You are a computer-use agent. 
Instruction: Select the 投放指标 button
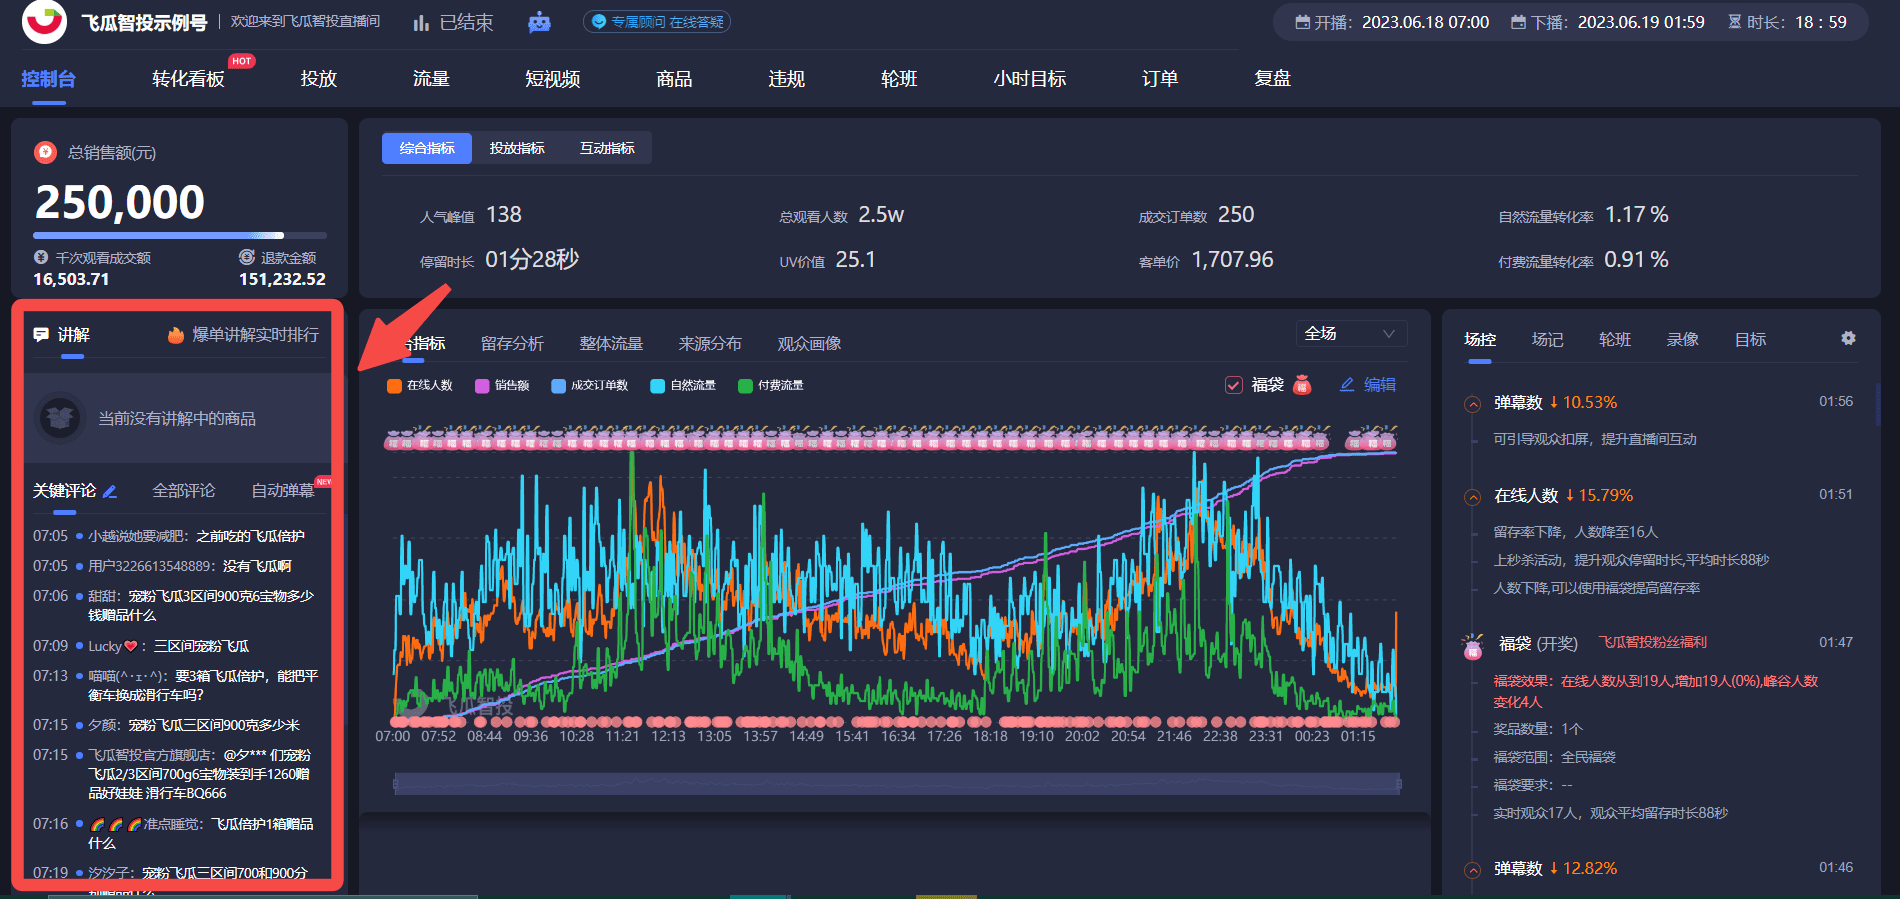[517, 148]
